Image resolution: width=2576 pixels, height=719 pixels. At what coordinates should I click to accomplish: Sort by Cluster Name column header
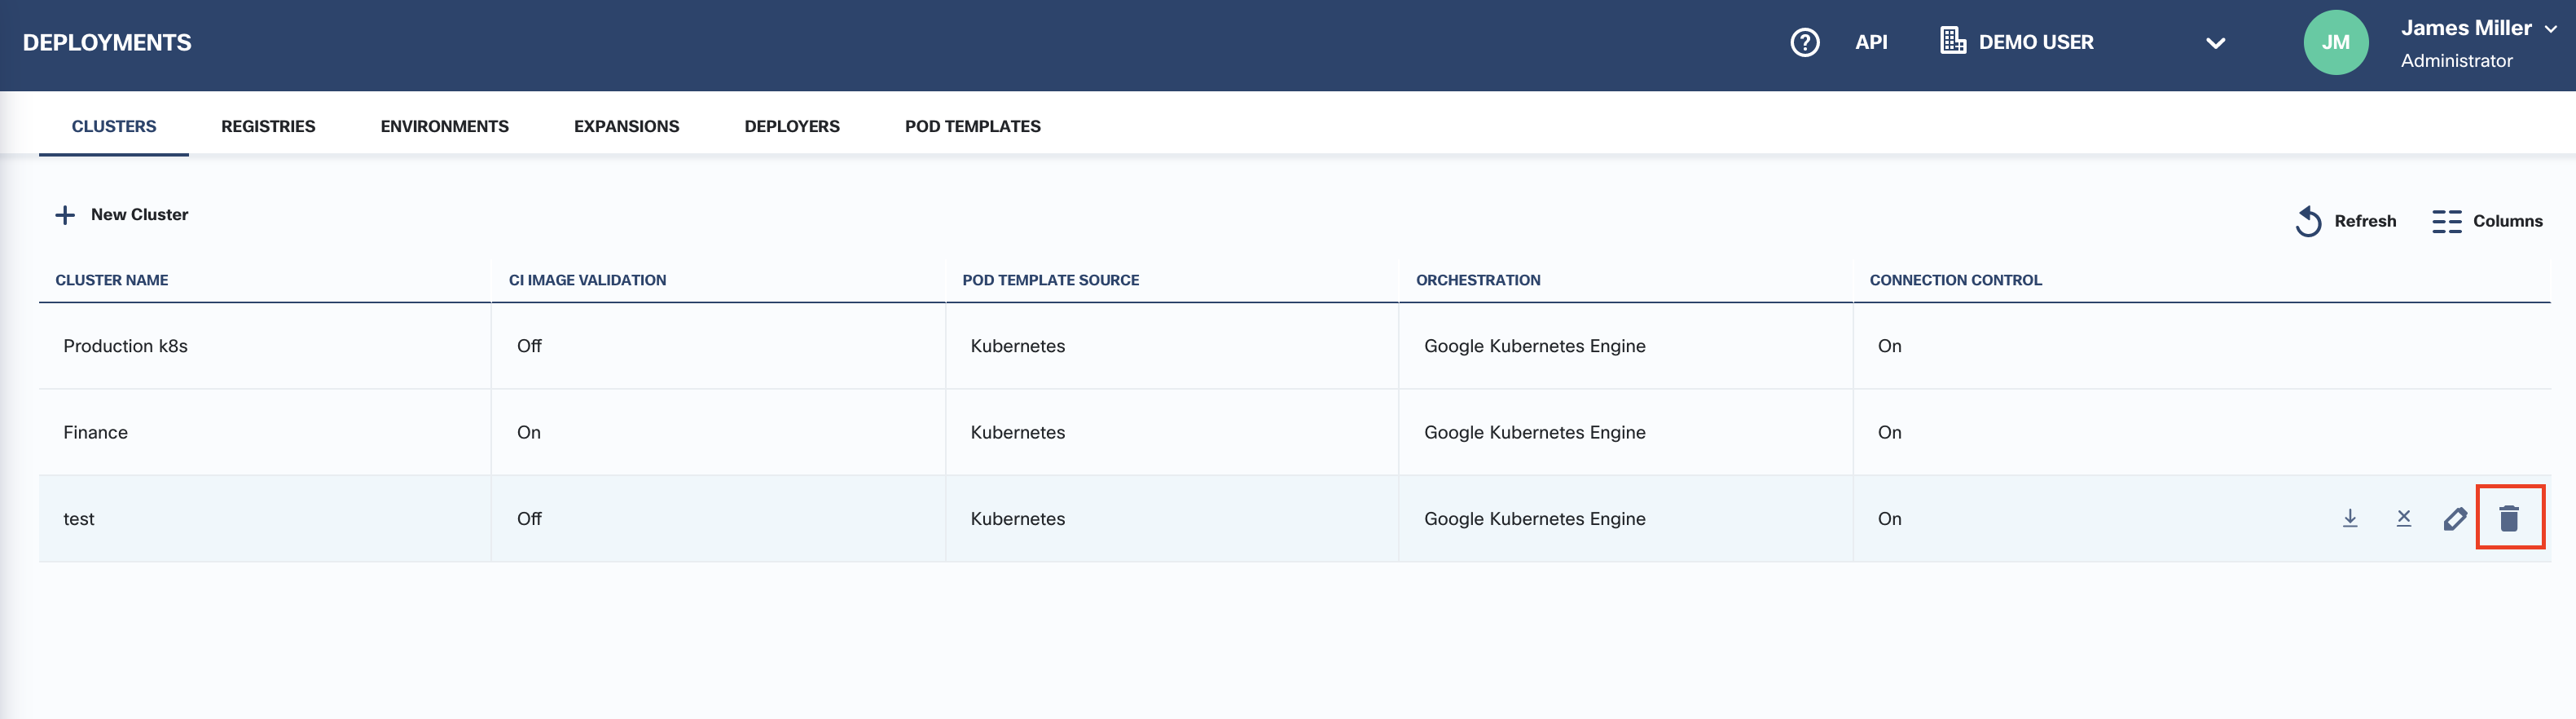[112, 280]
